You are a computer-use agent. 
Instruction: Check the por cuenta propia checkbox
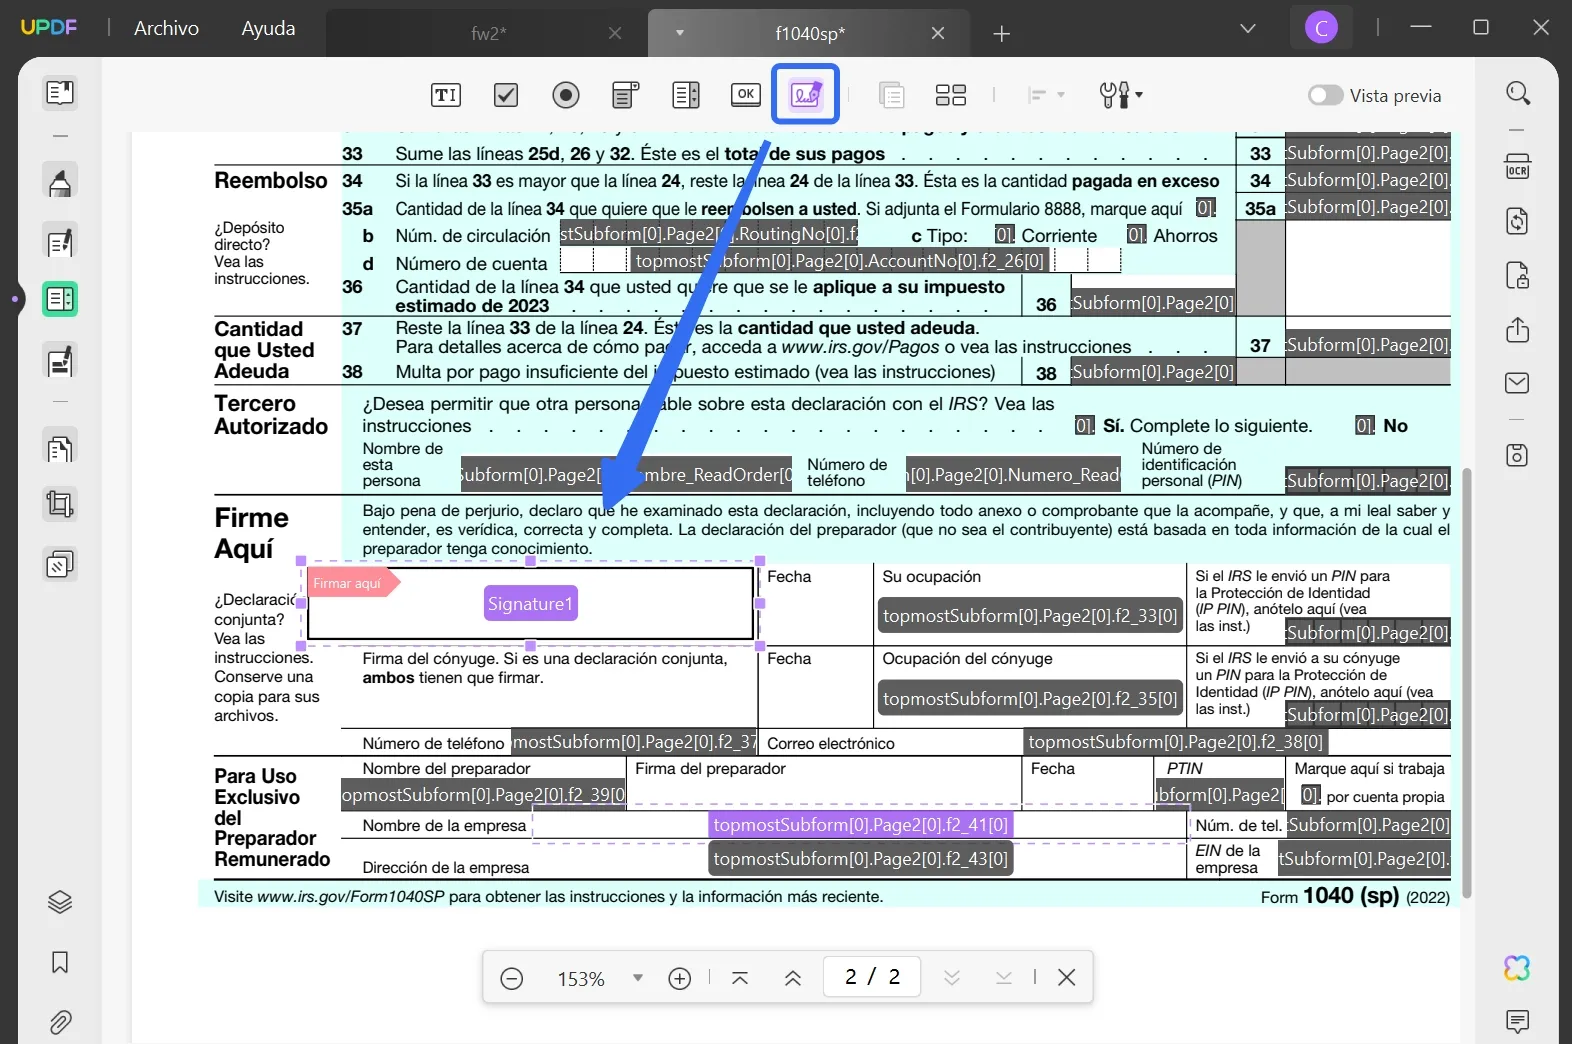tap(1310, 796)
